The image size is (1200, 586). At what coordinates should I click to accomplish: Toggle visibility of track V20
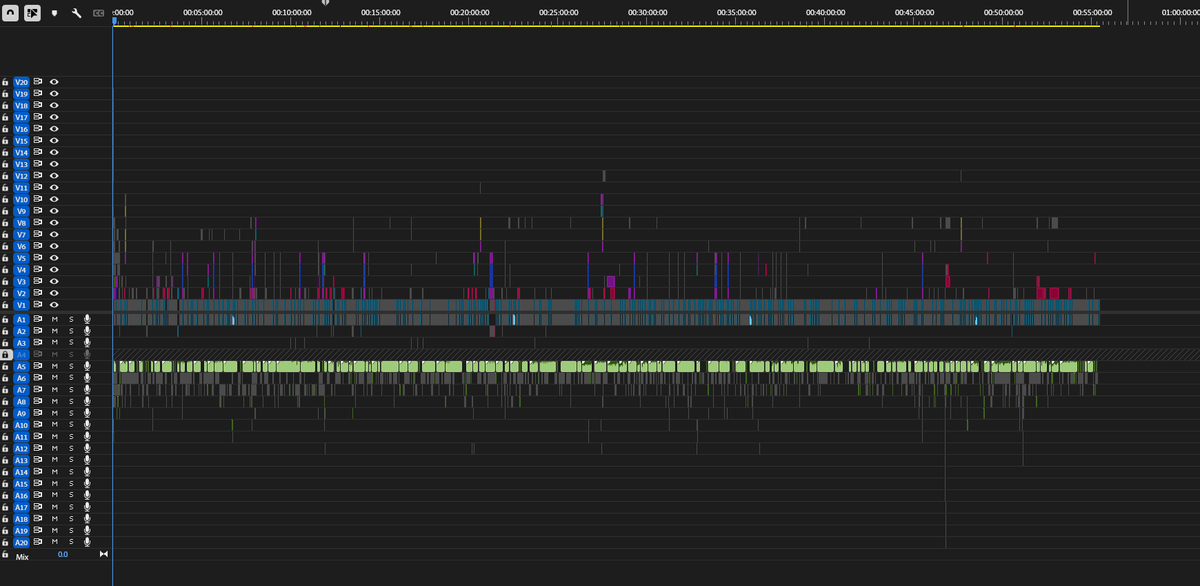(54, 82)
